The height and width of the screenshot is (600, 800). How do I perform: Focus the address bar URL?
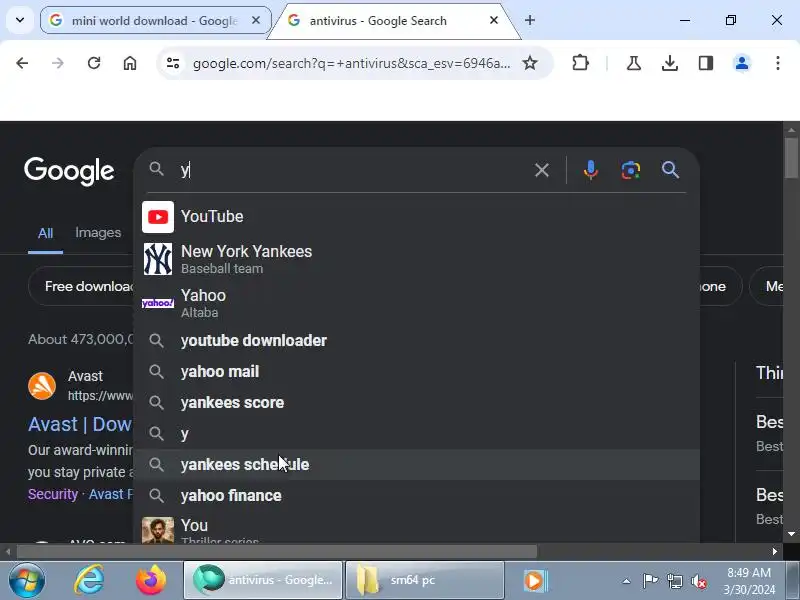point(351,63)
